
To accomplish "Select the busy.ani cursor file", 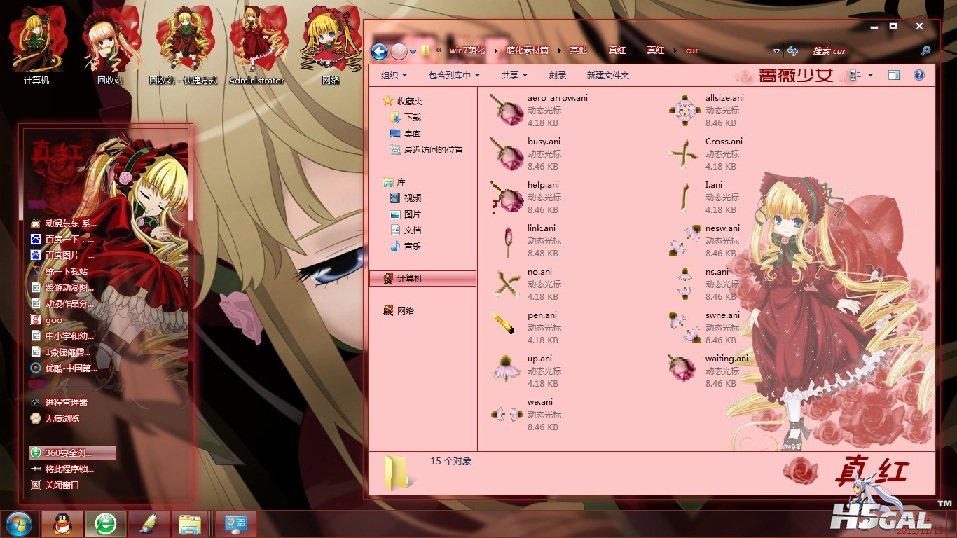I will point(526,154).
